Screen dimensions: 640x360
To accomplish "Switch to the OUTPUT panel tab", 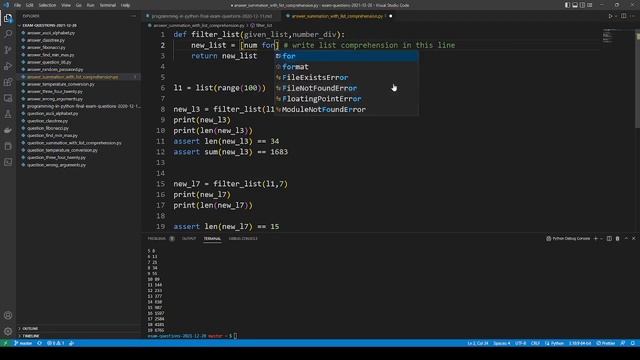I will 189,238.
